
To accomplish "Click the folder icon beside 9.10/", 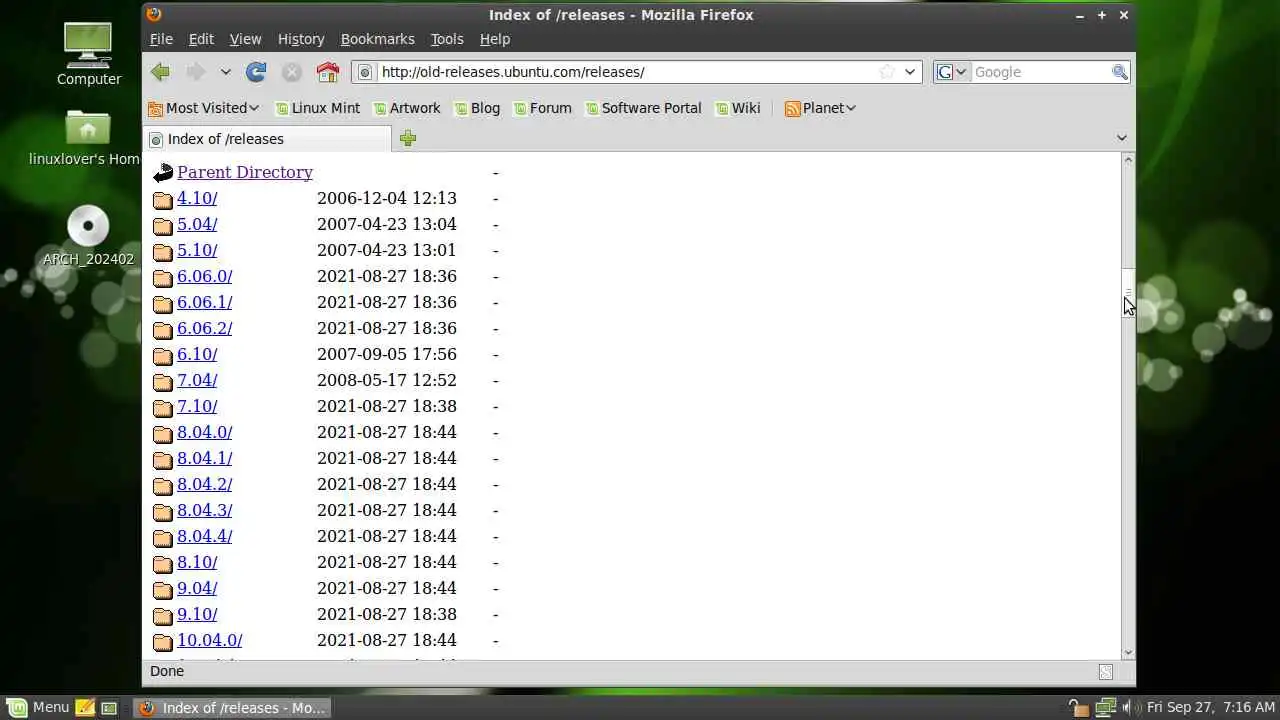I will [x=163, y=616].
